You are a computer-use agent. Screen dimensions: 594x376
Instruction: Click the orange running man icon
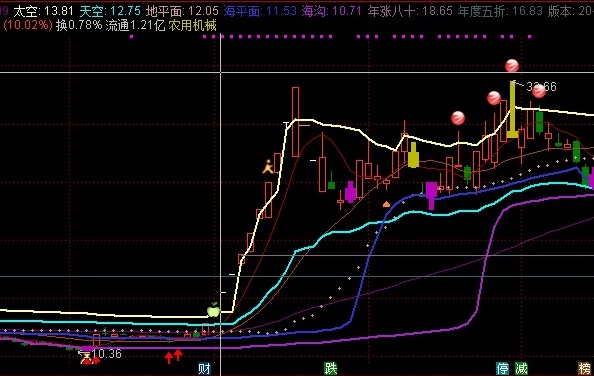[x=268, y=167]
